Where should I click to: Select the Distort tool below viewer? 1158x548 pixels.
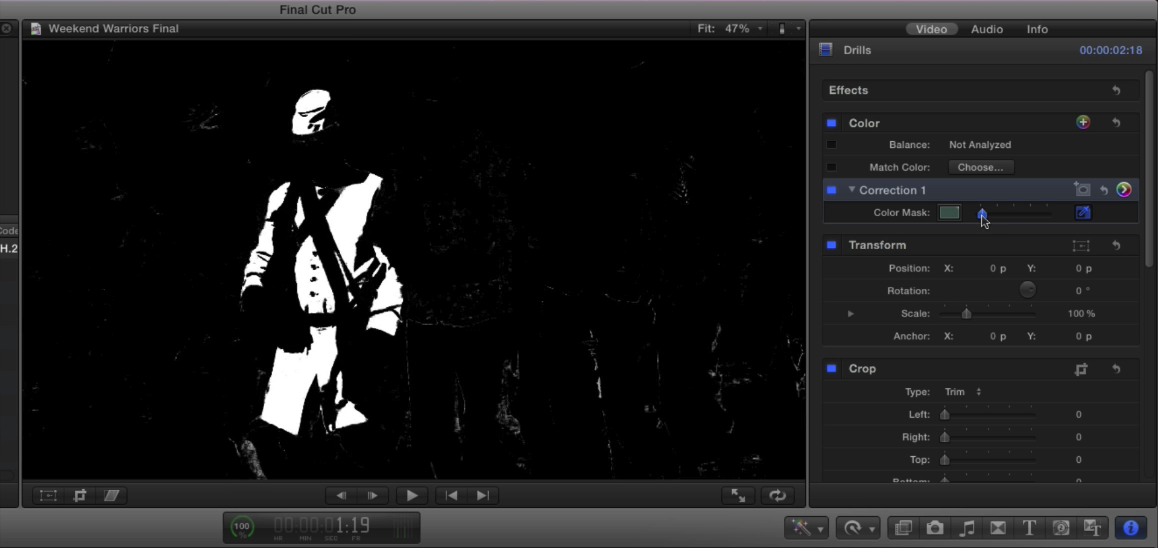(x=112, y=496)
